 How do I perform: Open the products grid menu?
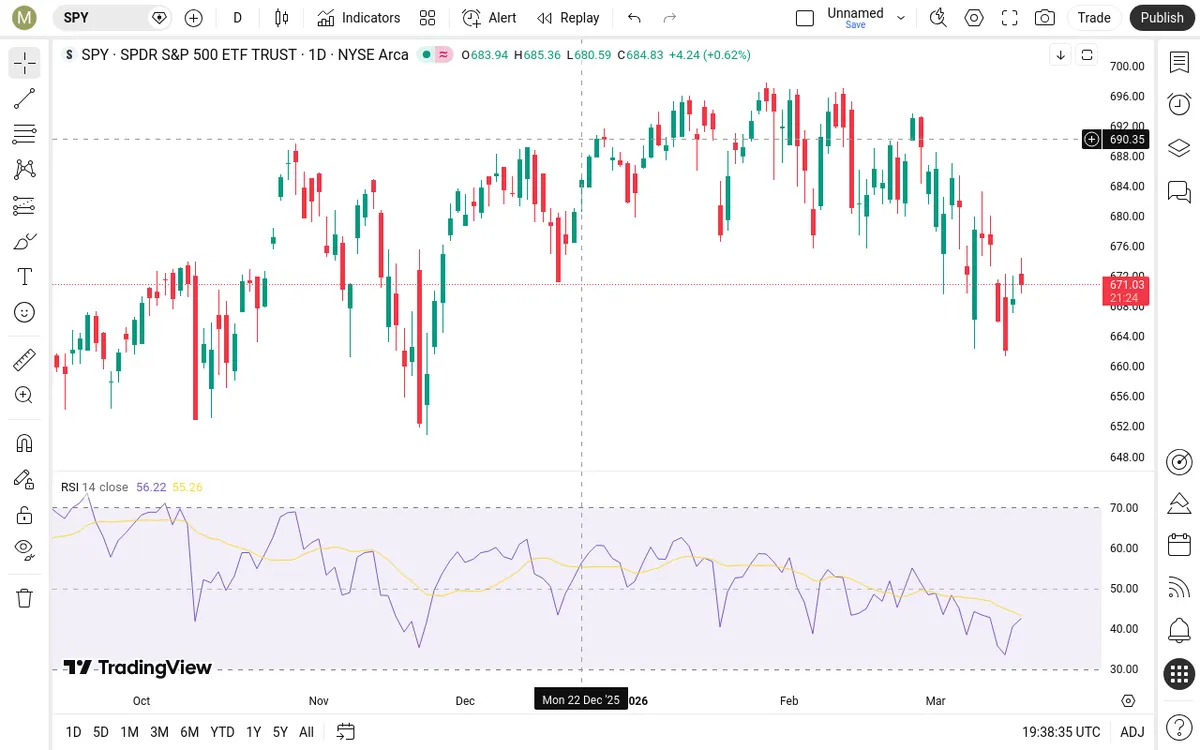click(x=1179, y=674)
